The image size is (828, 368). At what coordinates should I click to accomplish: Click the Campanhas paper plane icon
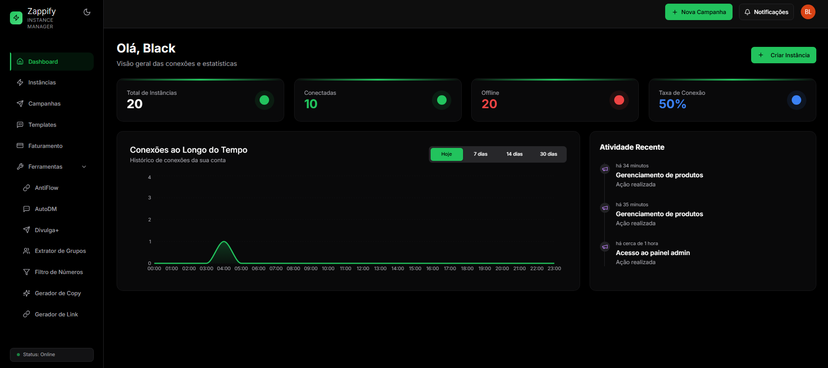click(x=20, y=103)
